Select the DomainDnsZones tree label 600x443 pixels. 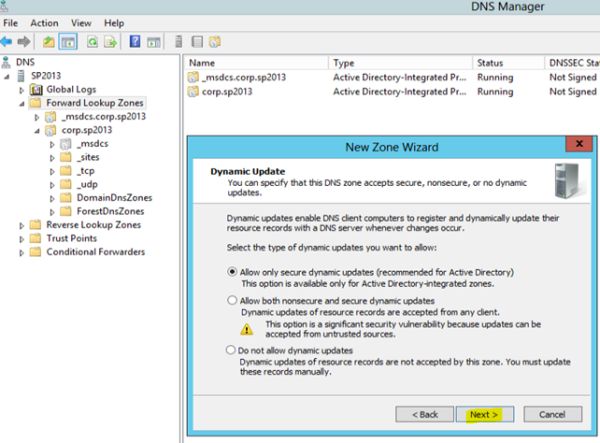[114, 198]
